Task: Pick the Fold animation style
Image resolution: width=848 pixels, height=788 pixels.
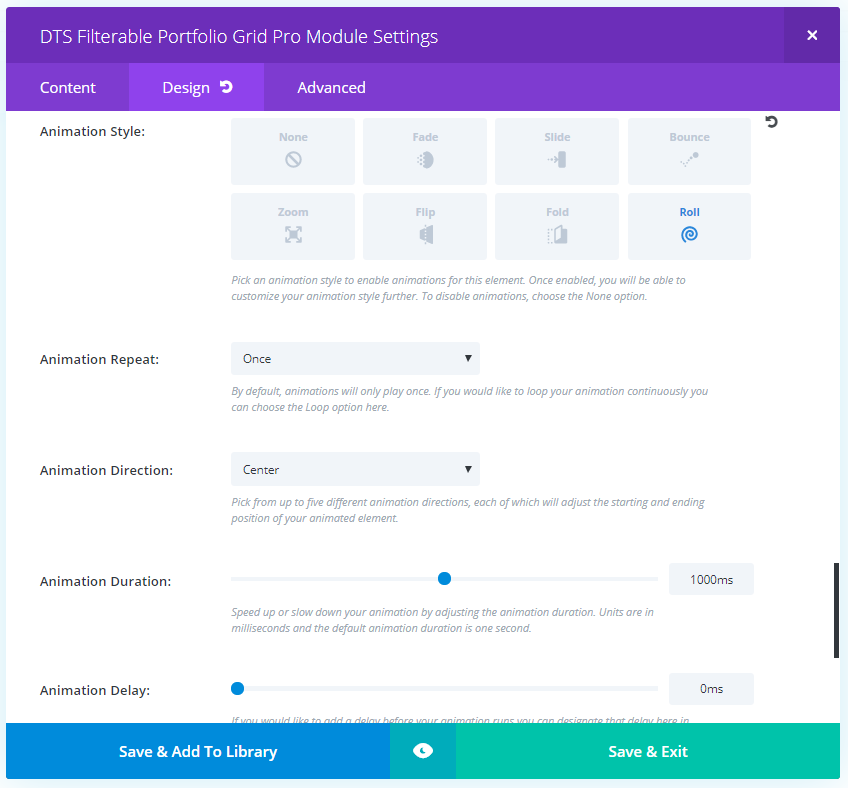Action: pos(557,226)
